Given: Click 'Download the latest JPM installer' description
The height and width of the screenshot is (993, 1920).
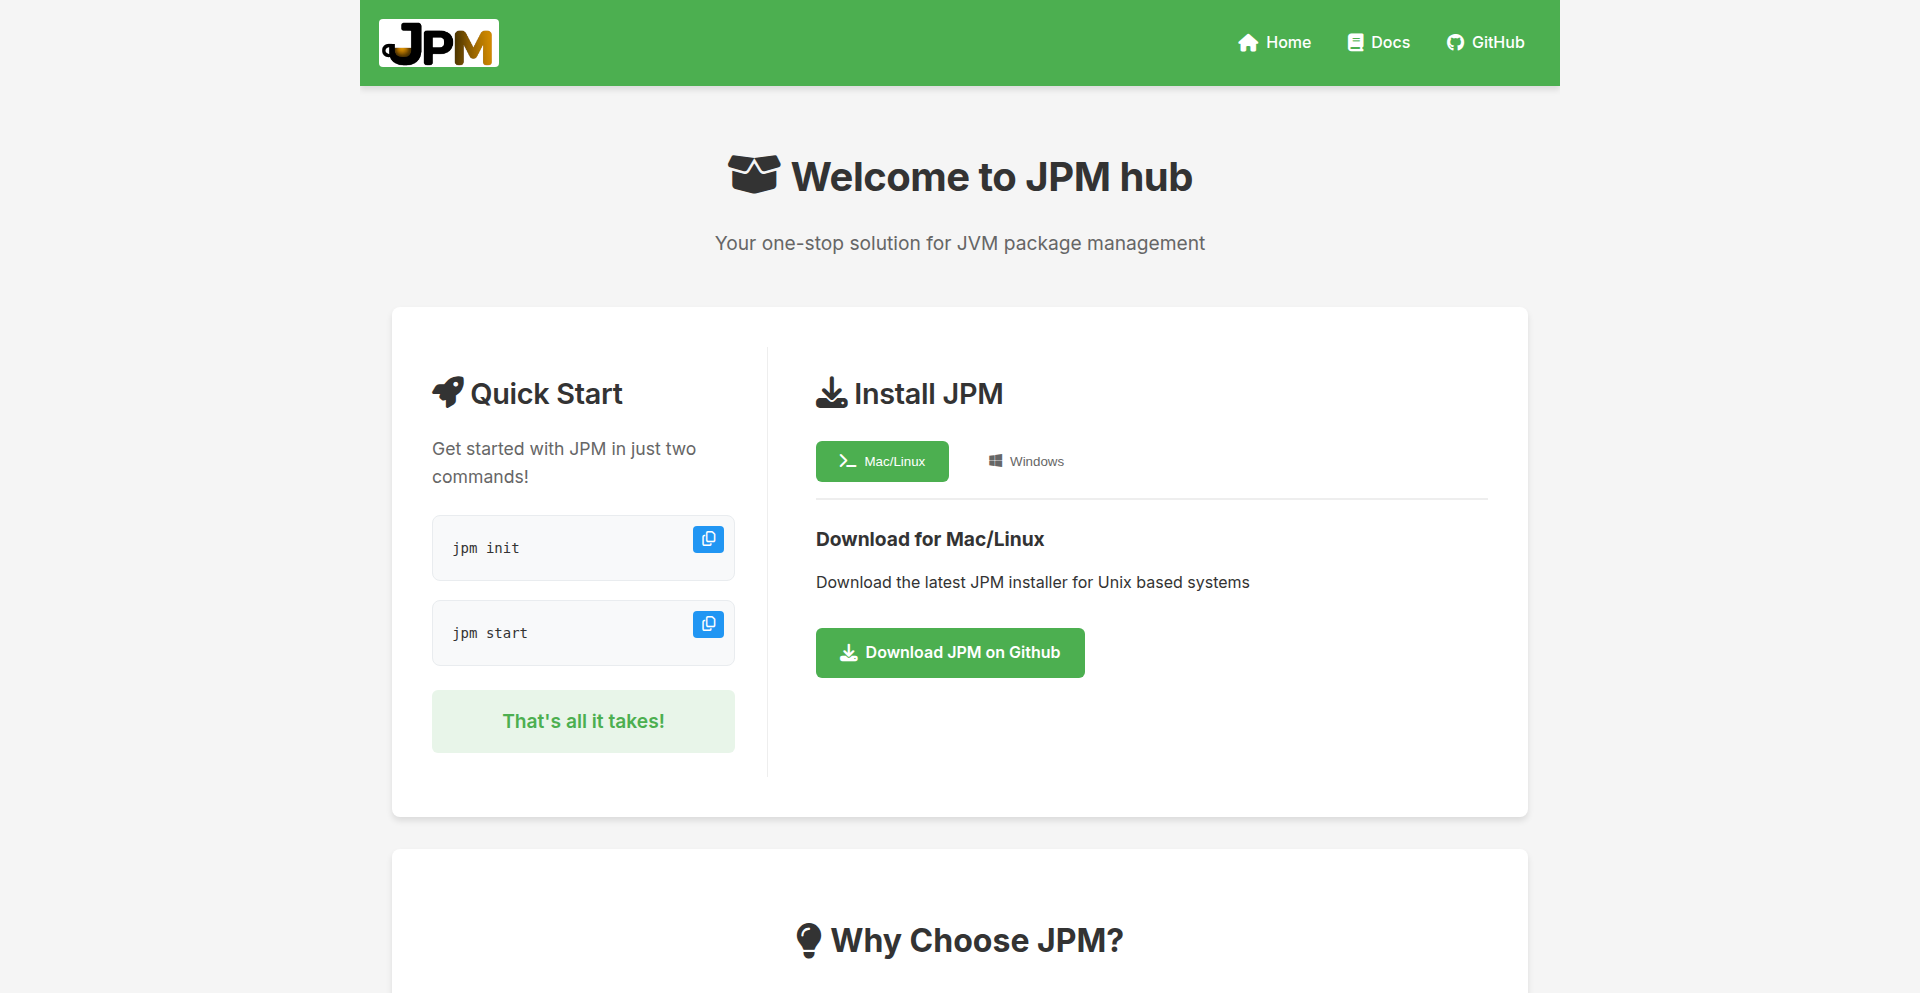Looking at the screenshot, I should pyautogui.click(x=1033, y=582).
